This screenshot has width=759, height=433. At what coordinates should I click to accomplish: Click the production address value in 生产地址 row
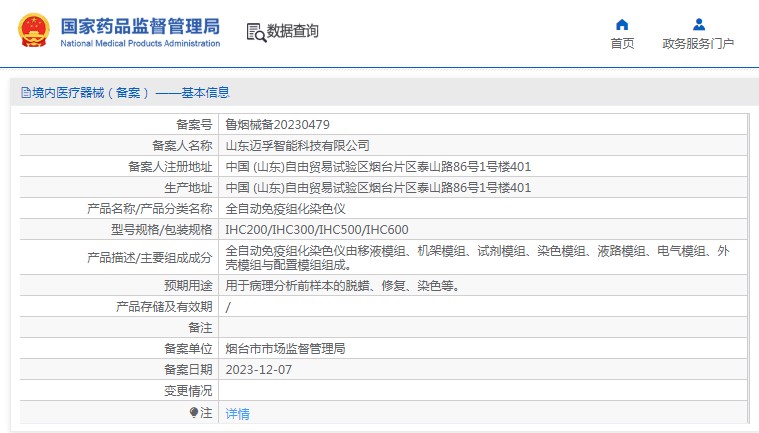378,188
